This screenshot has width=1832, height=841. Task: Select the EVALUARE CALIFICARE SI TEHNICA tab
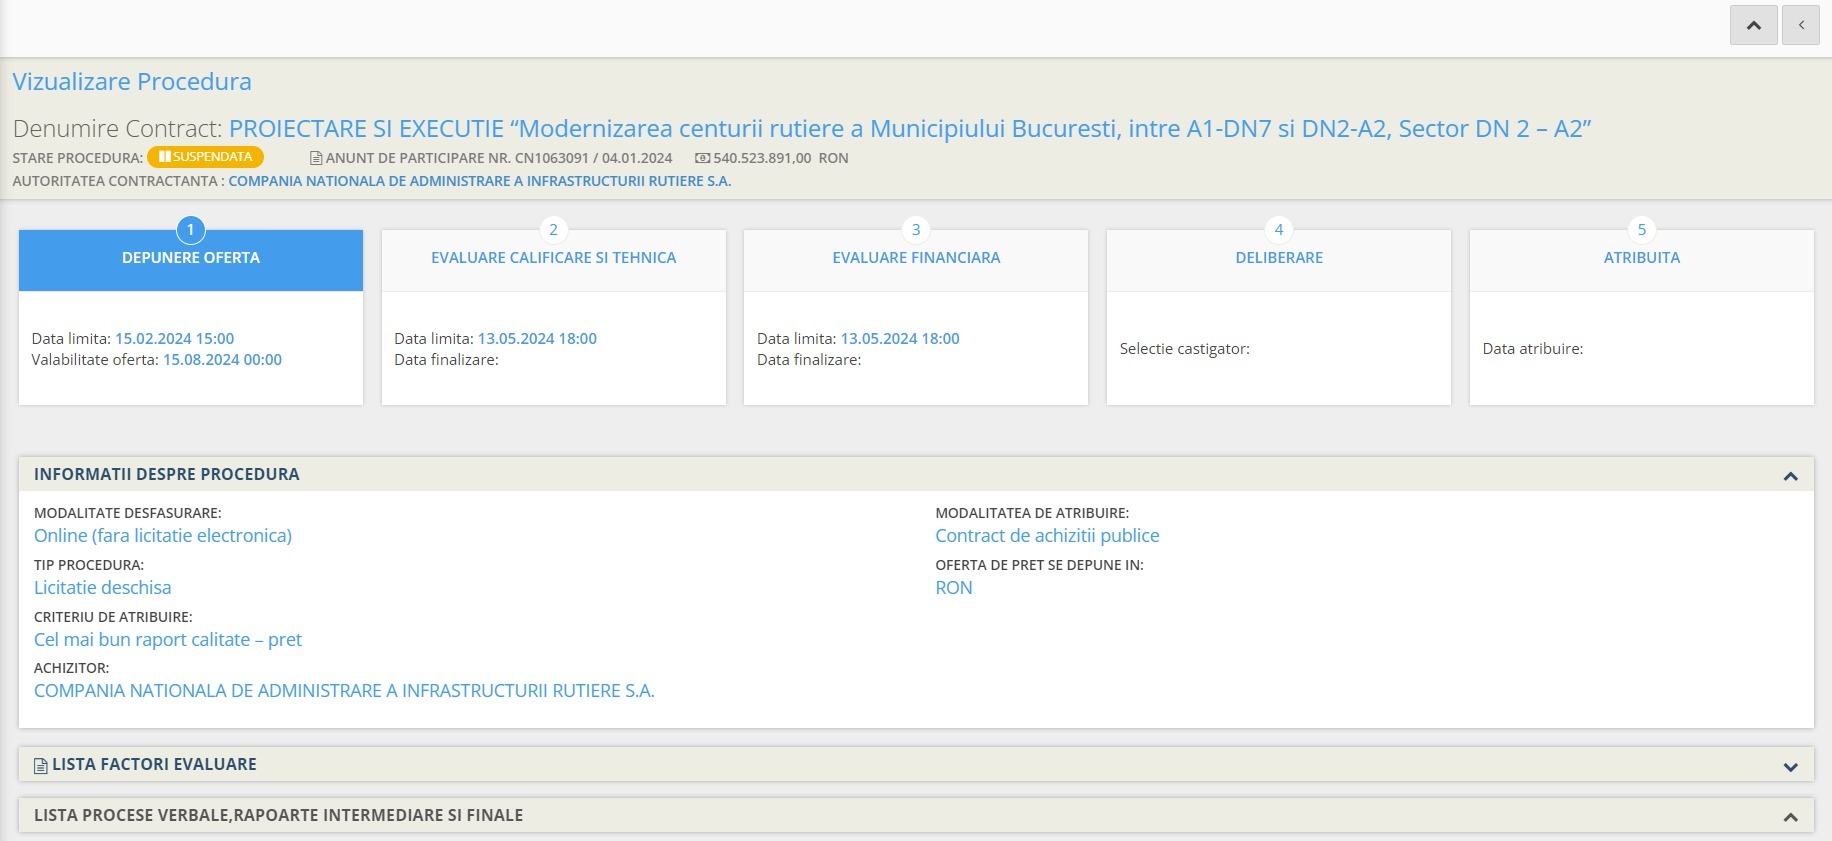pyautogui.click(x=553, y=261)
